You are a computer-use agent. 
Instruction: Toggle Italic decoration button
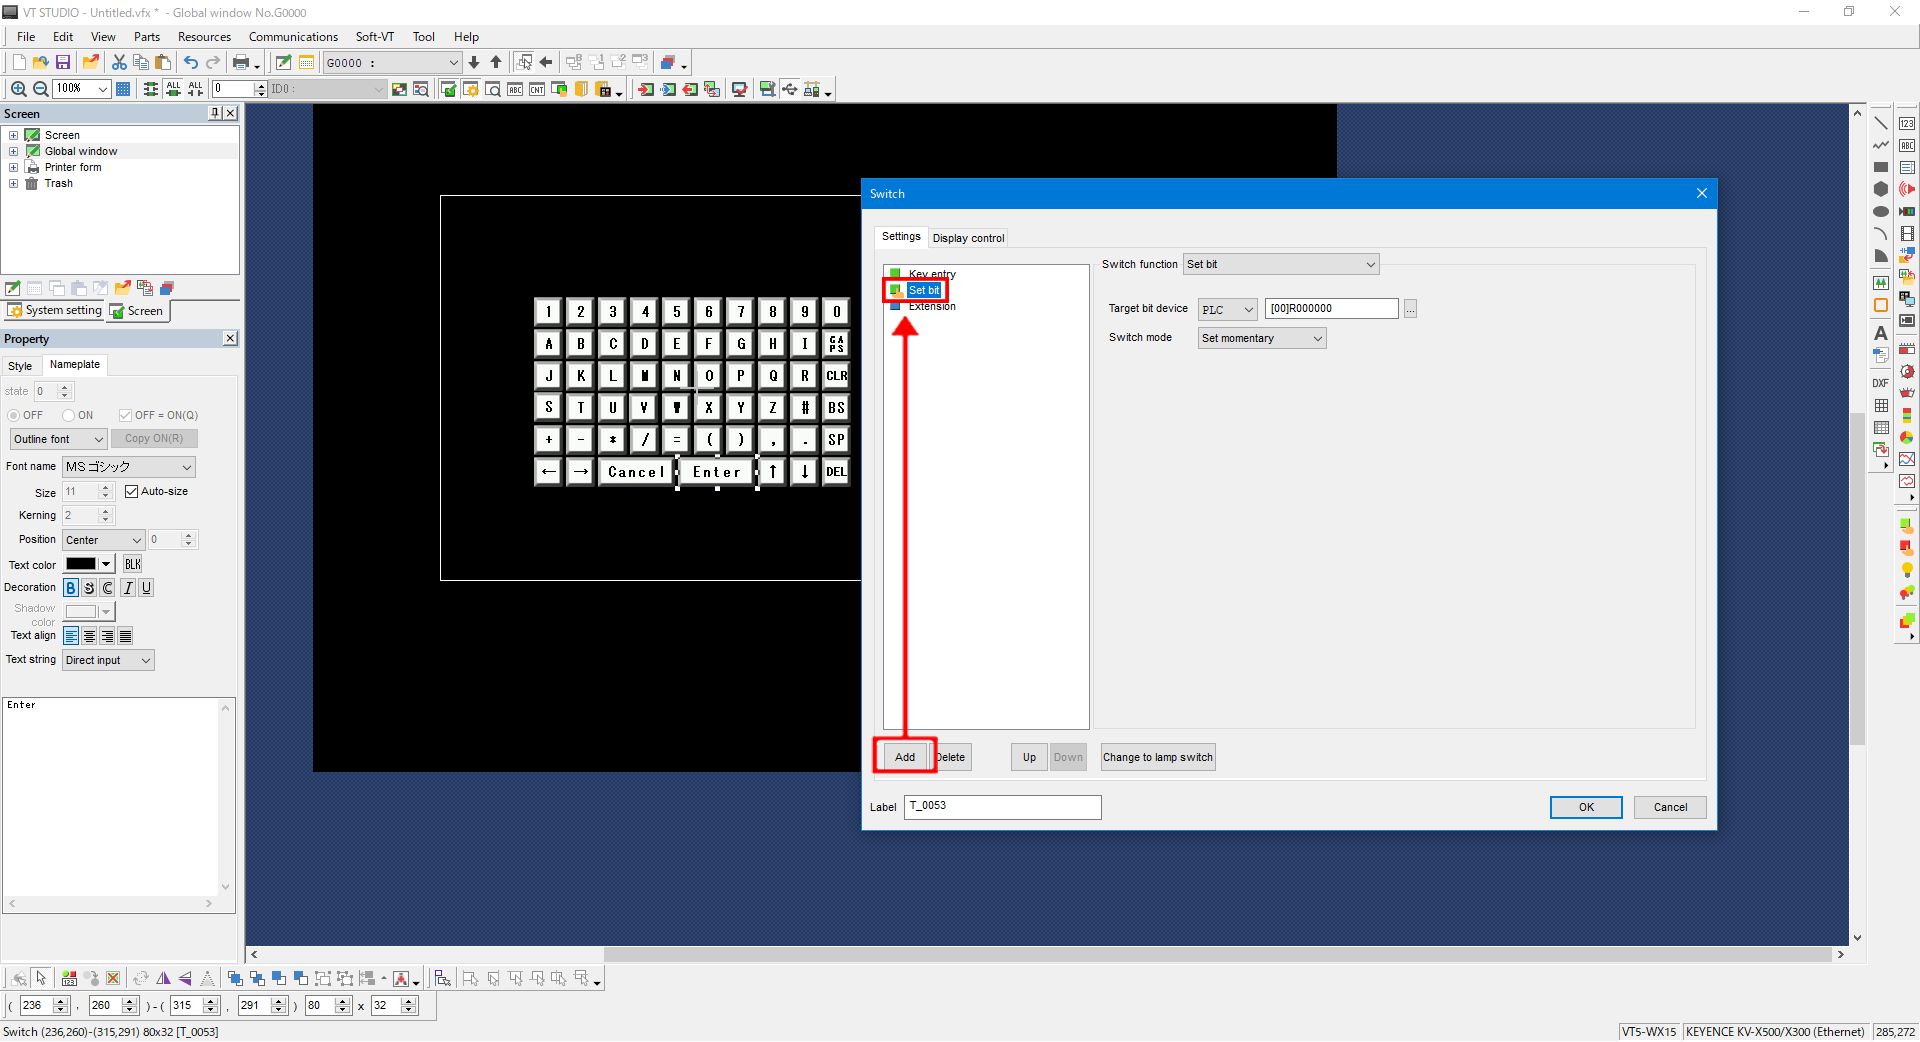[128, 588]
